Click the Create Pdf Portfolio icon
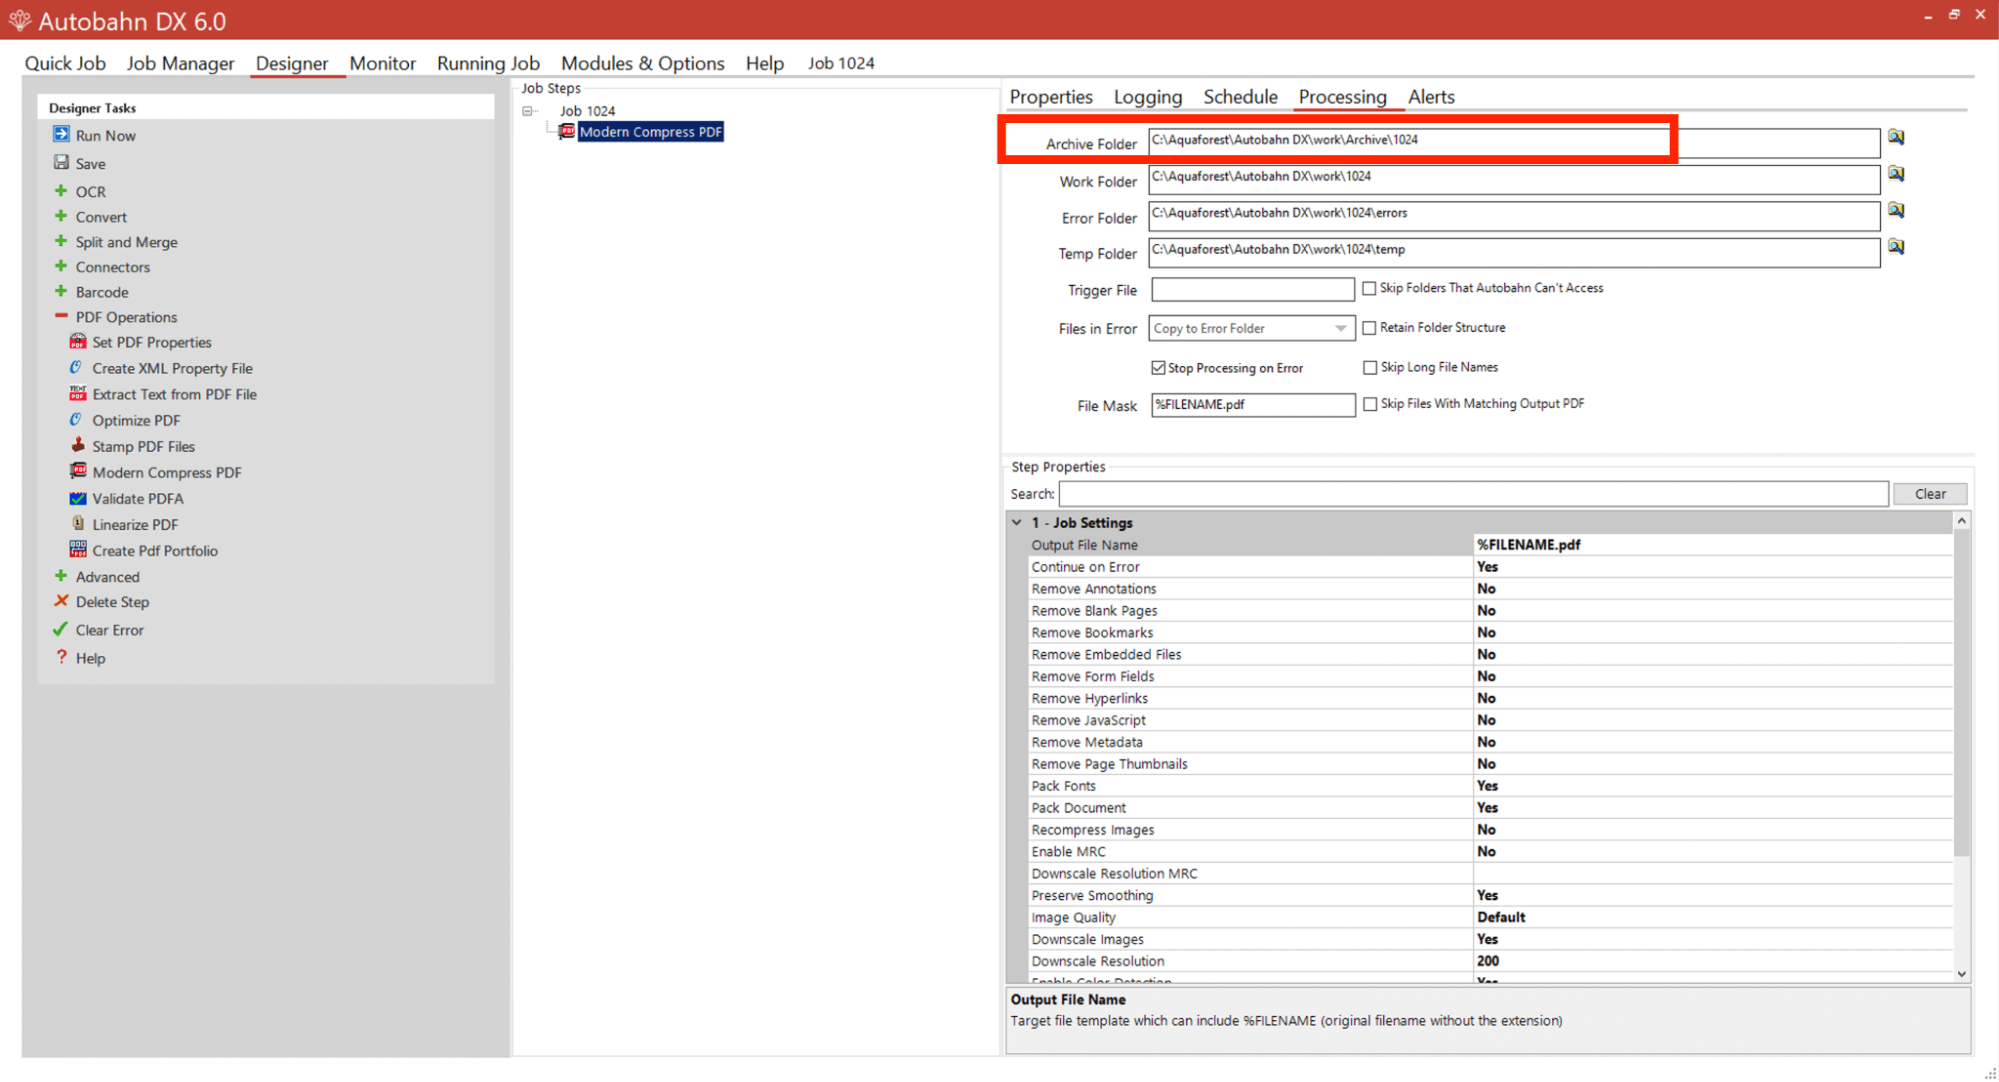This screenshot has width=1999, height=1082. [x=78, y=550]
